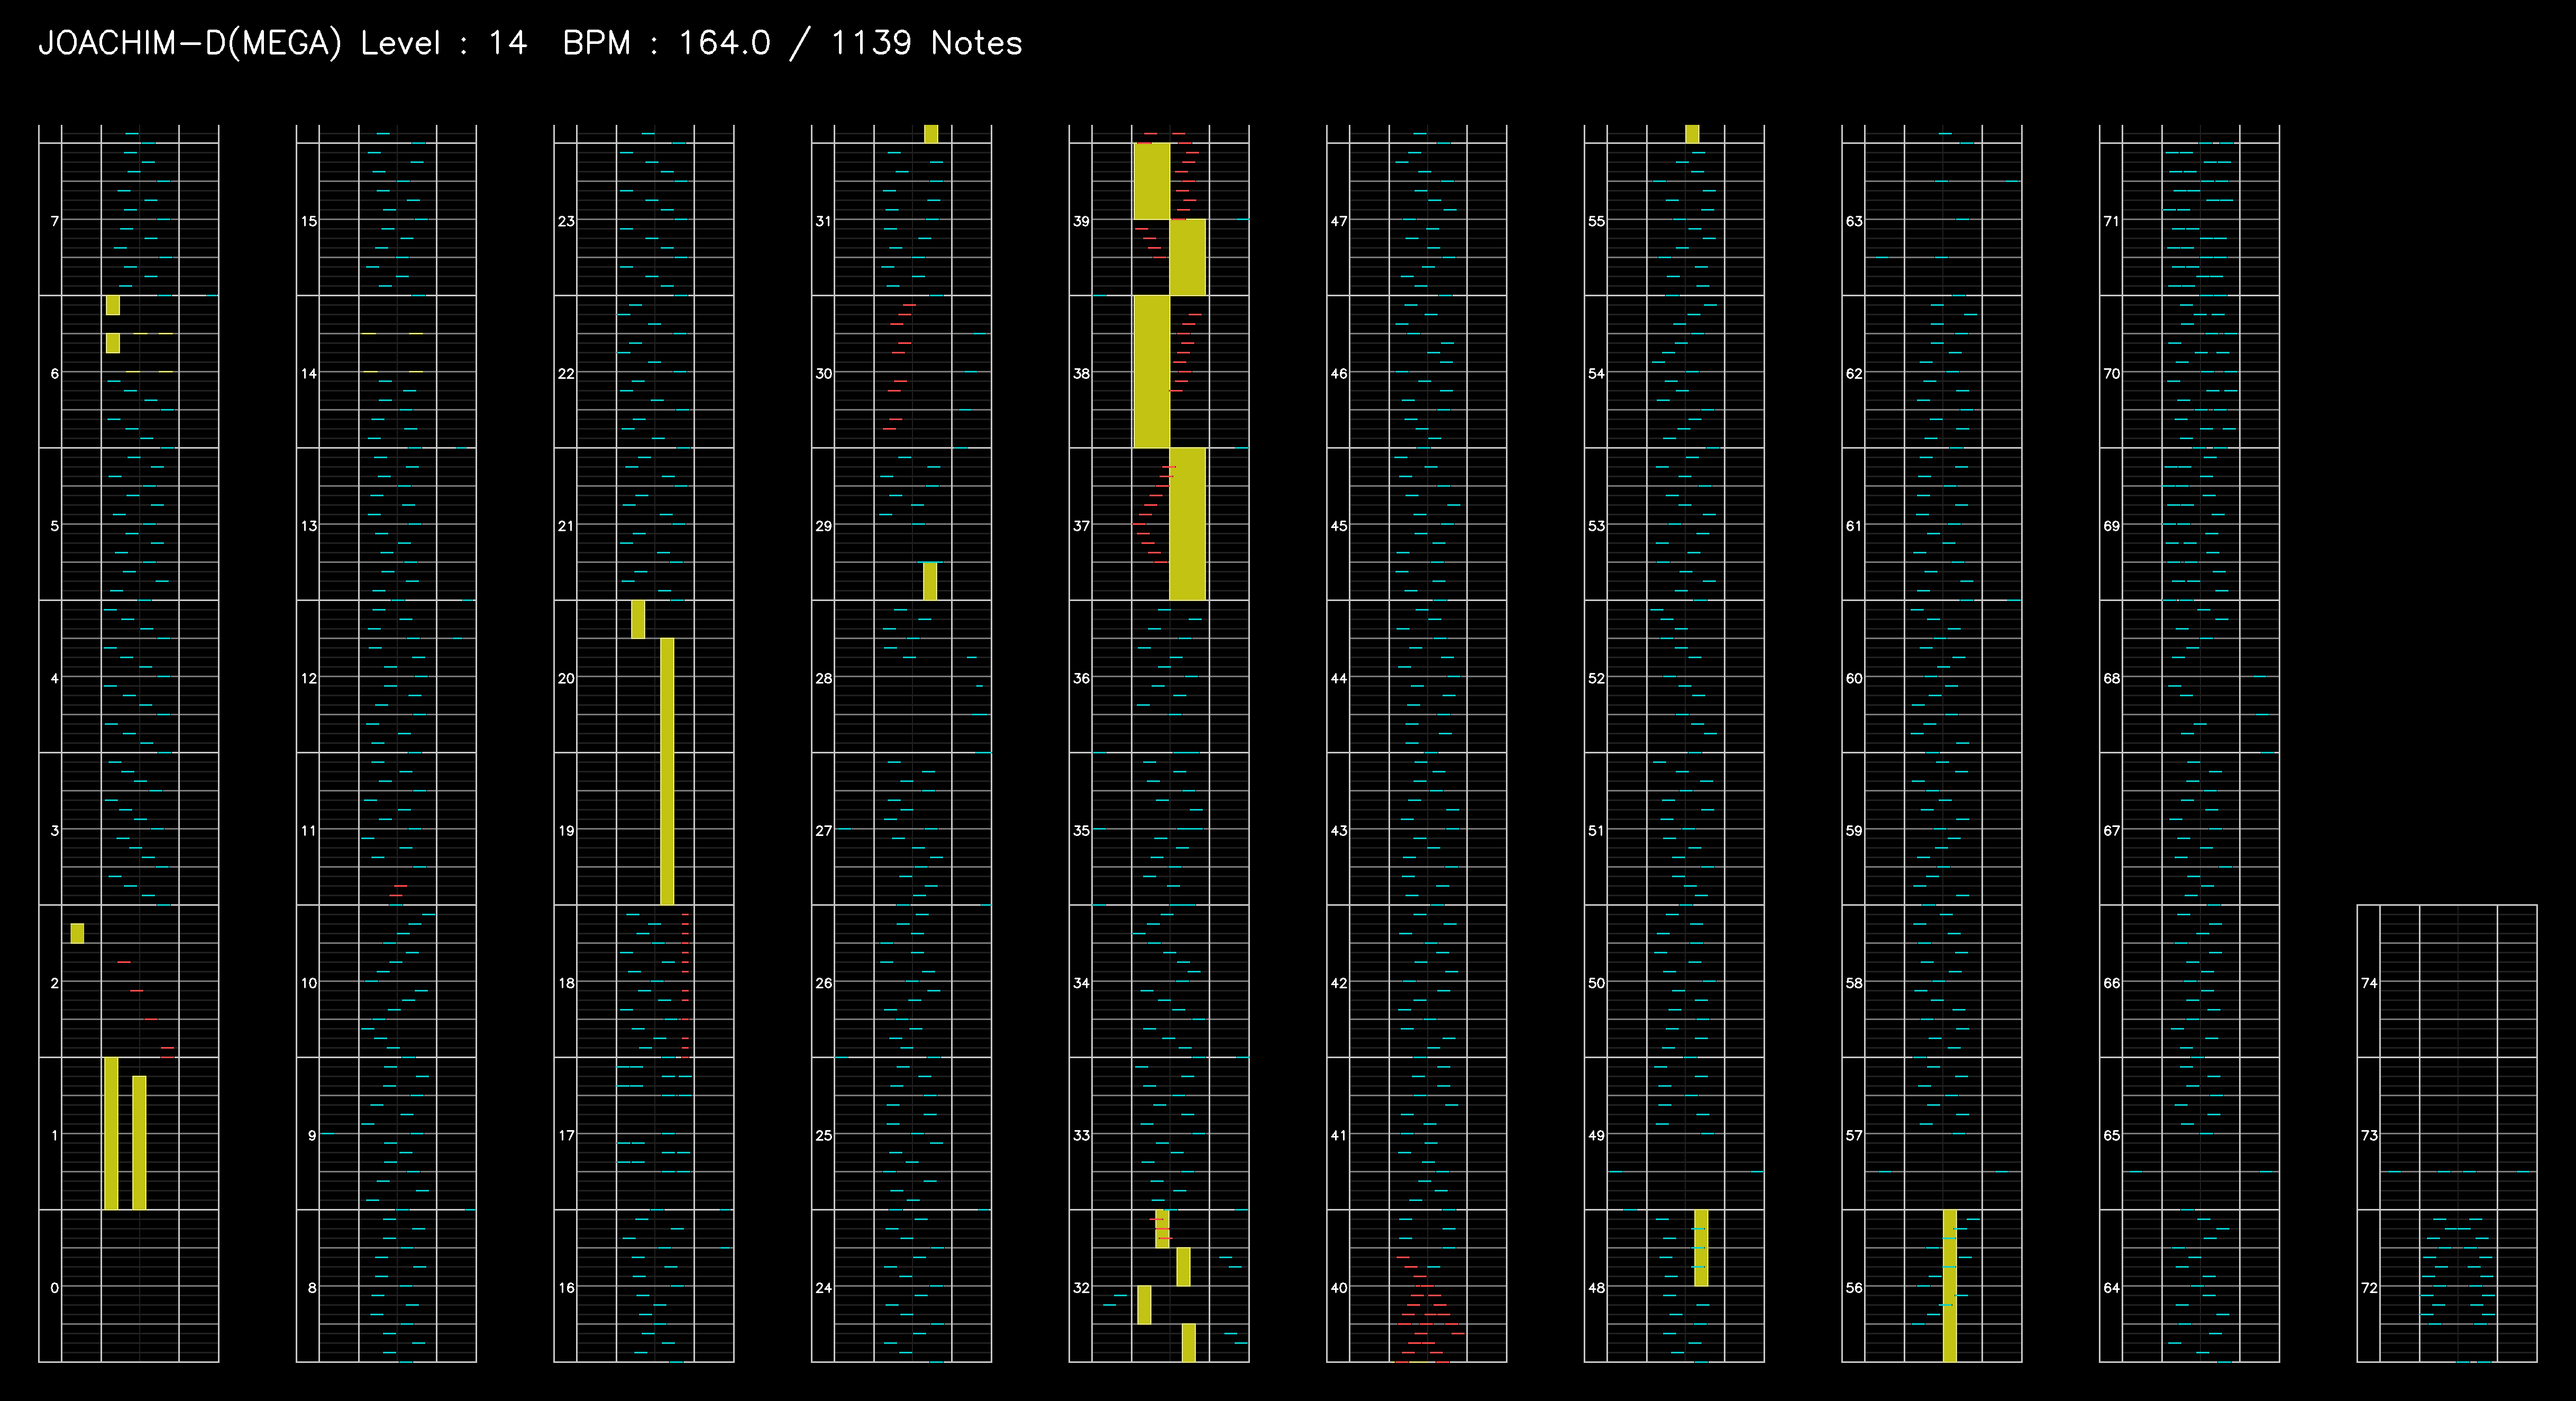2576x1401 pixels.
Task: Select measure number 7 label
Action: (x=54, y=221)
